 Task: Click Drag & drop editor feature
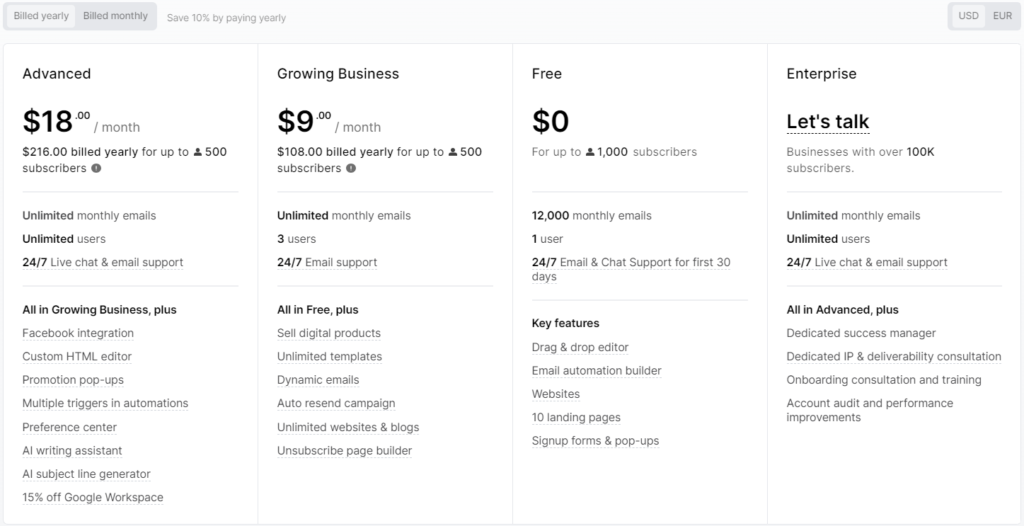580,348
